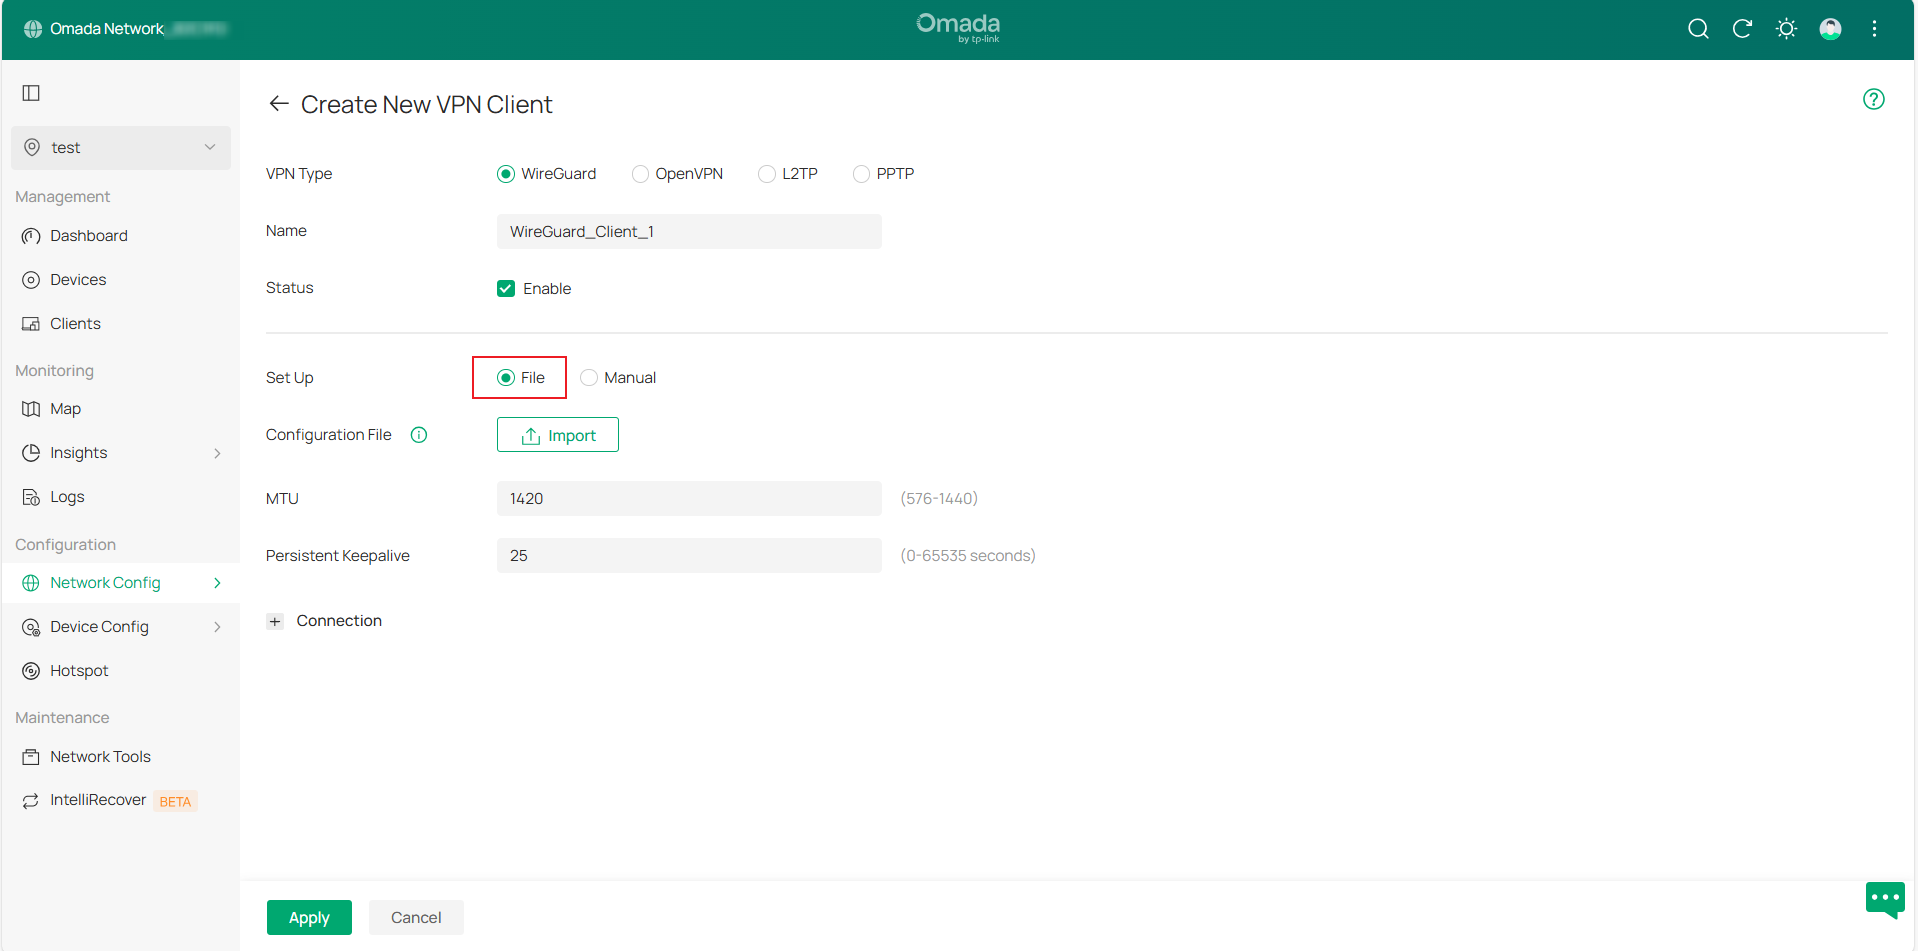Select Devices in the Management section
The height and width of the screenshot is (951, 1918).
[x=78, y=279]
